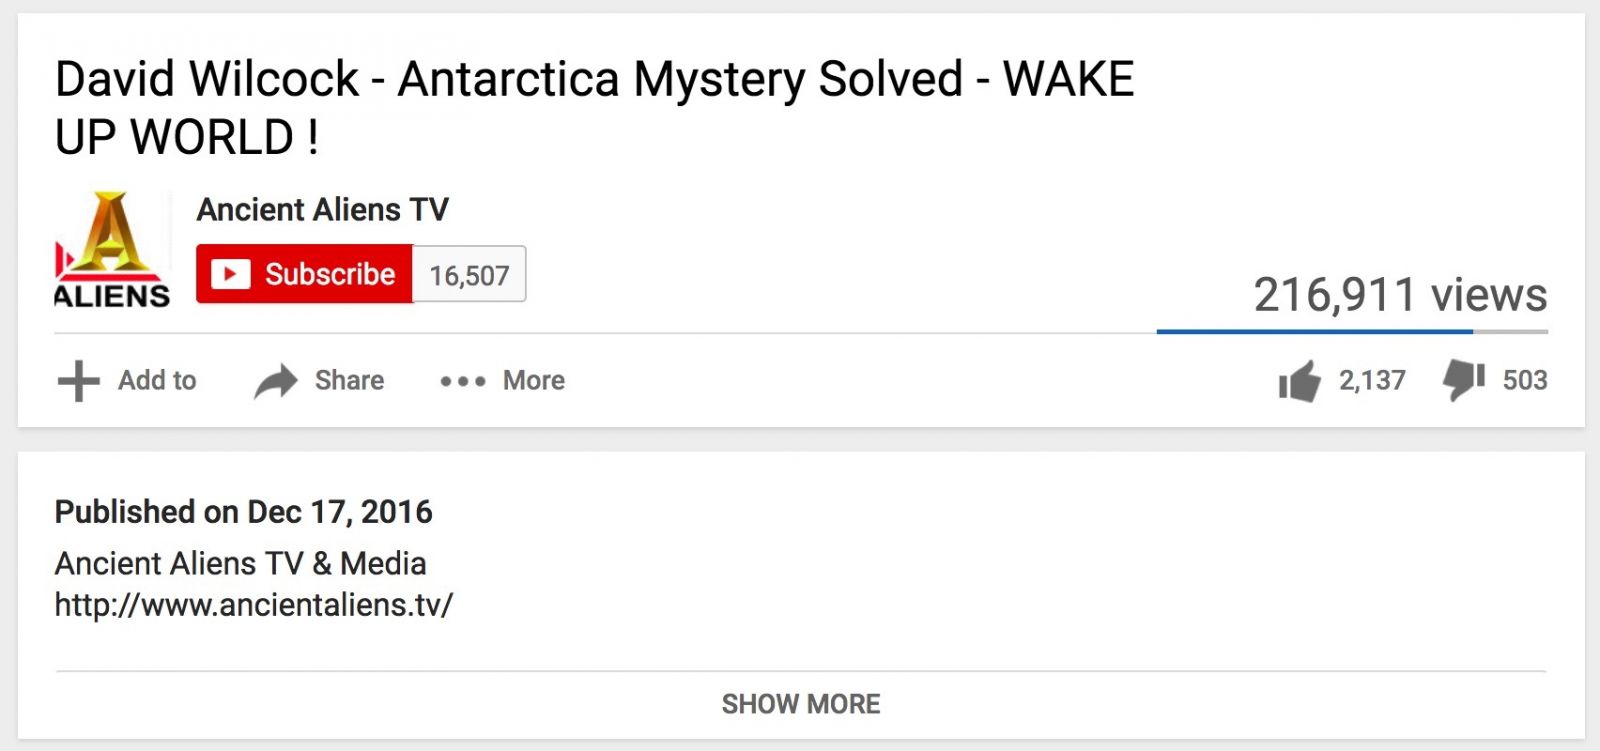Click the like-dislike ratio bar
Image resolution: width=1600 pixels, height=751 pixels.
(x=1352, y=331)
